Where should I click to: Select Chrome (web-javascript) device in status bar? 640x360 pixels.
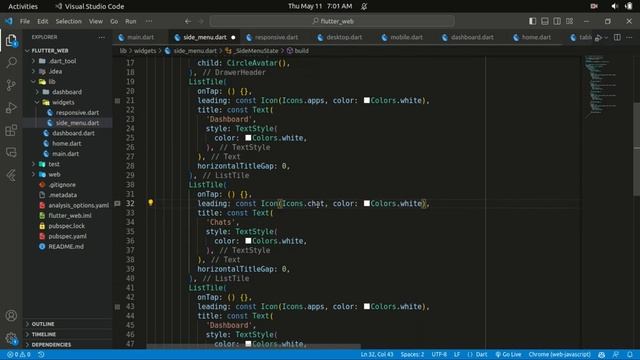pyautogui.click(x=559, y=354)
